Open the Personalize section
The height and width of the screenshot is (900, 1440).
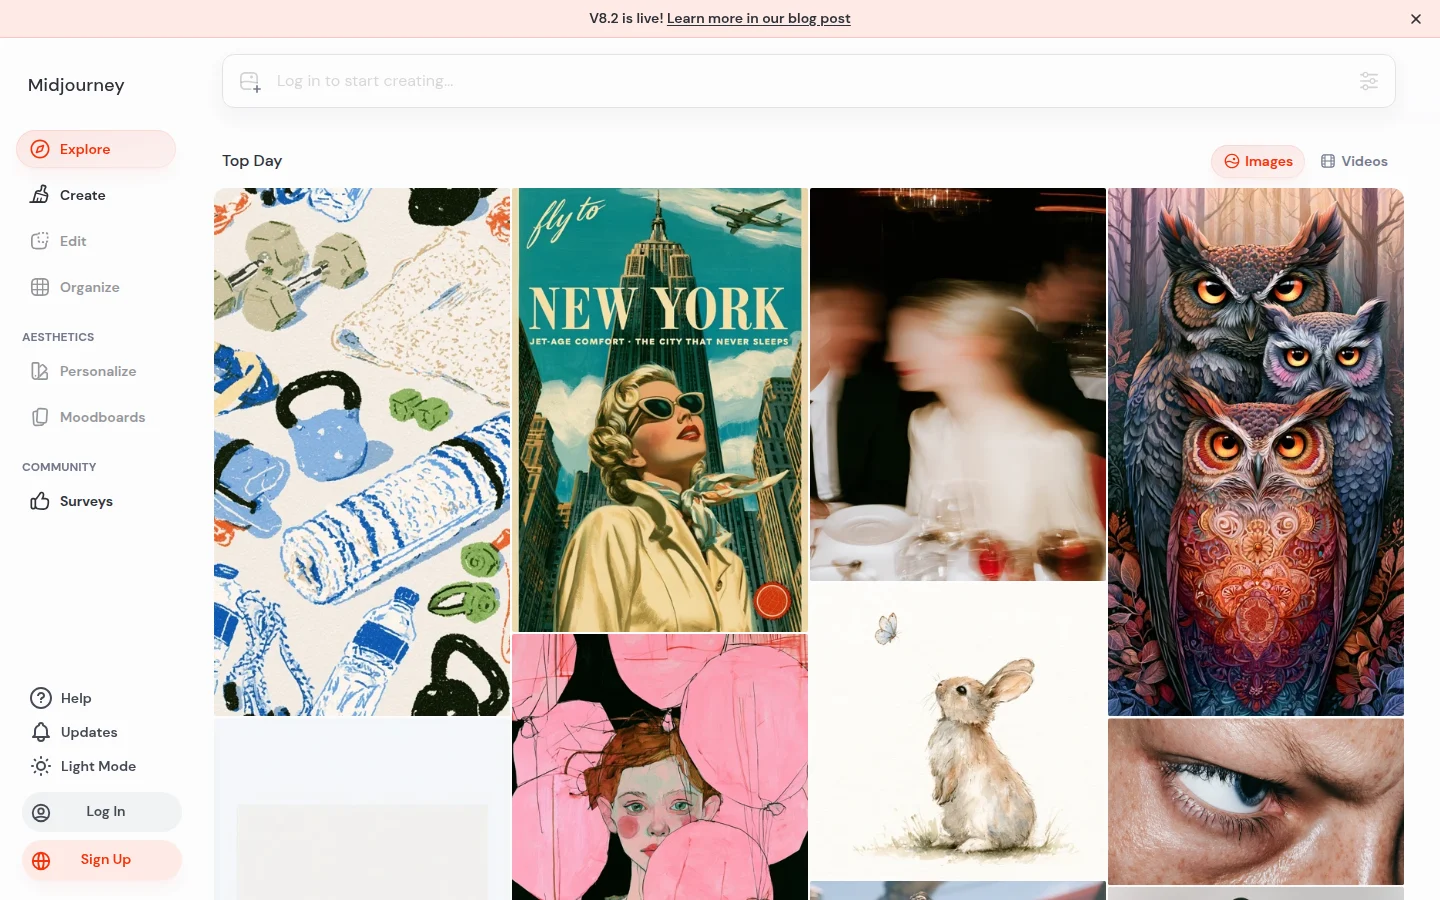(x=96, y=371)
